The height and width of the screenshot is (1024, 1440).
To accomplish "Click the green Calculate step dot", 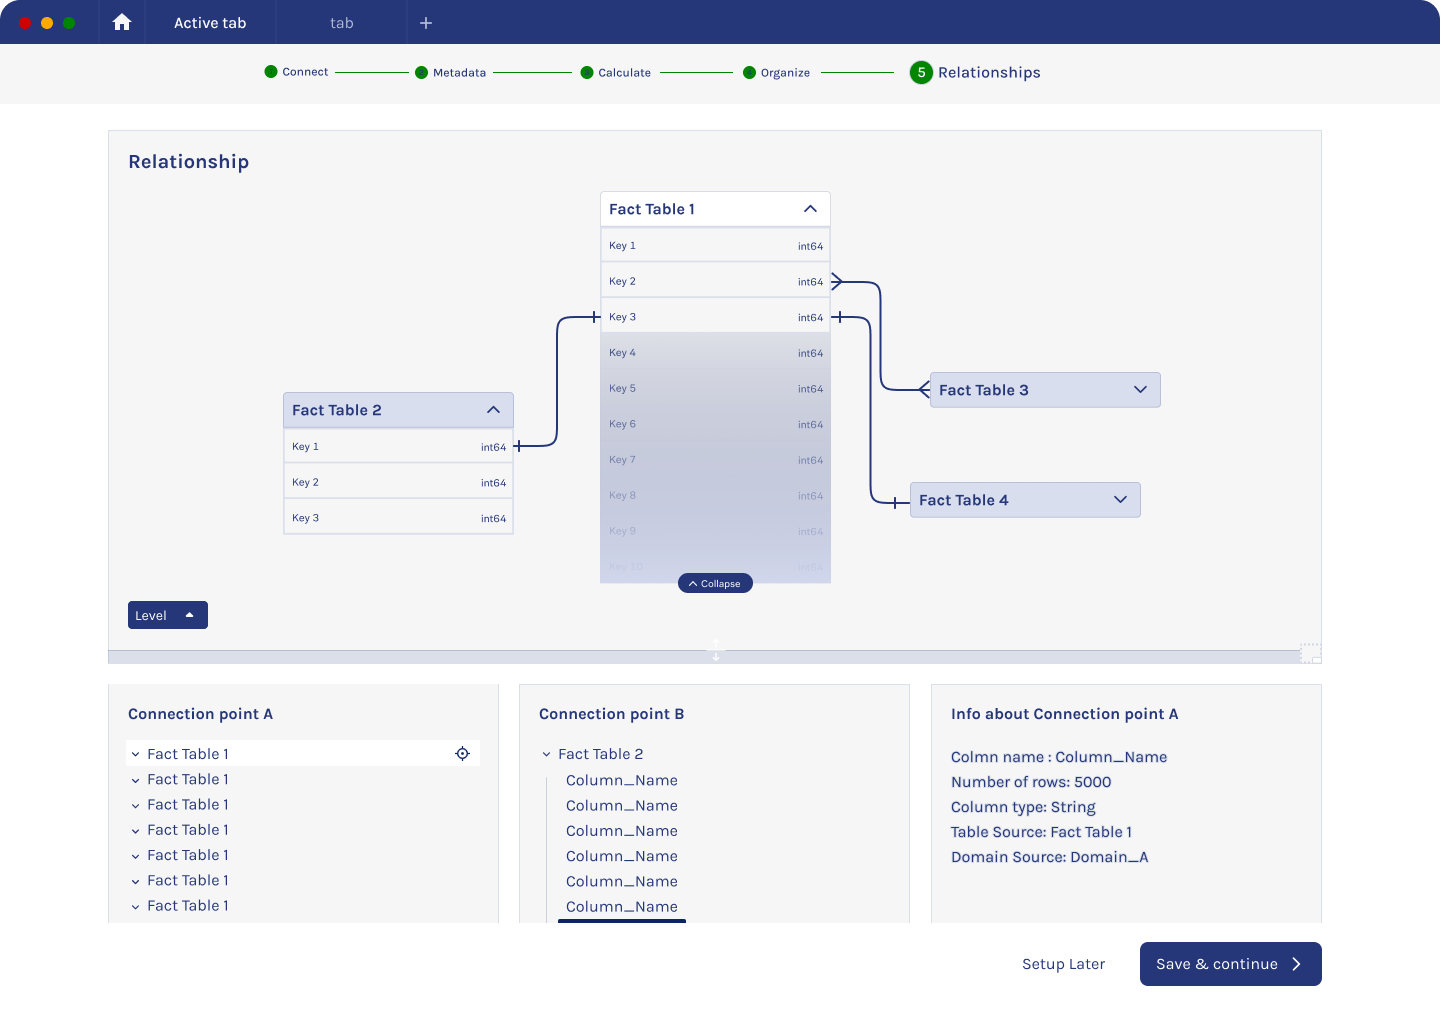I will point(587,72).
